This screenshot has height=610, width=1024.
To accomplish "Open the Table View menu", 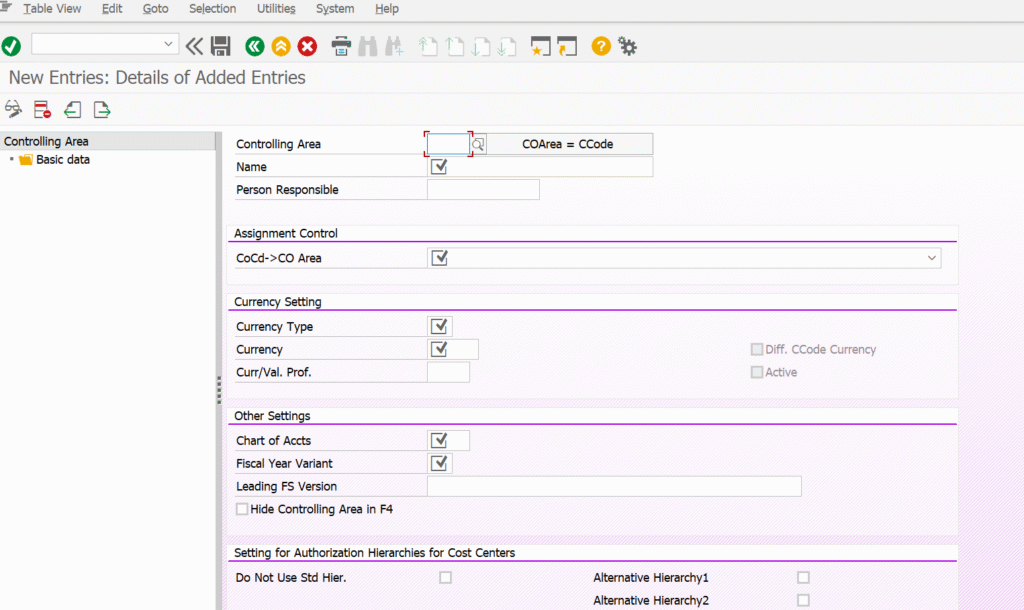I will pyautogui.click(x=52, y=8).
